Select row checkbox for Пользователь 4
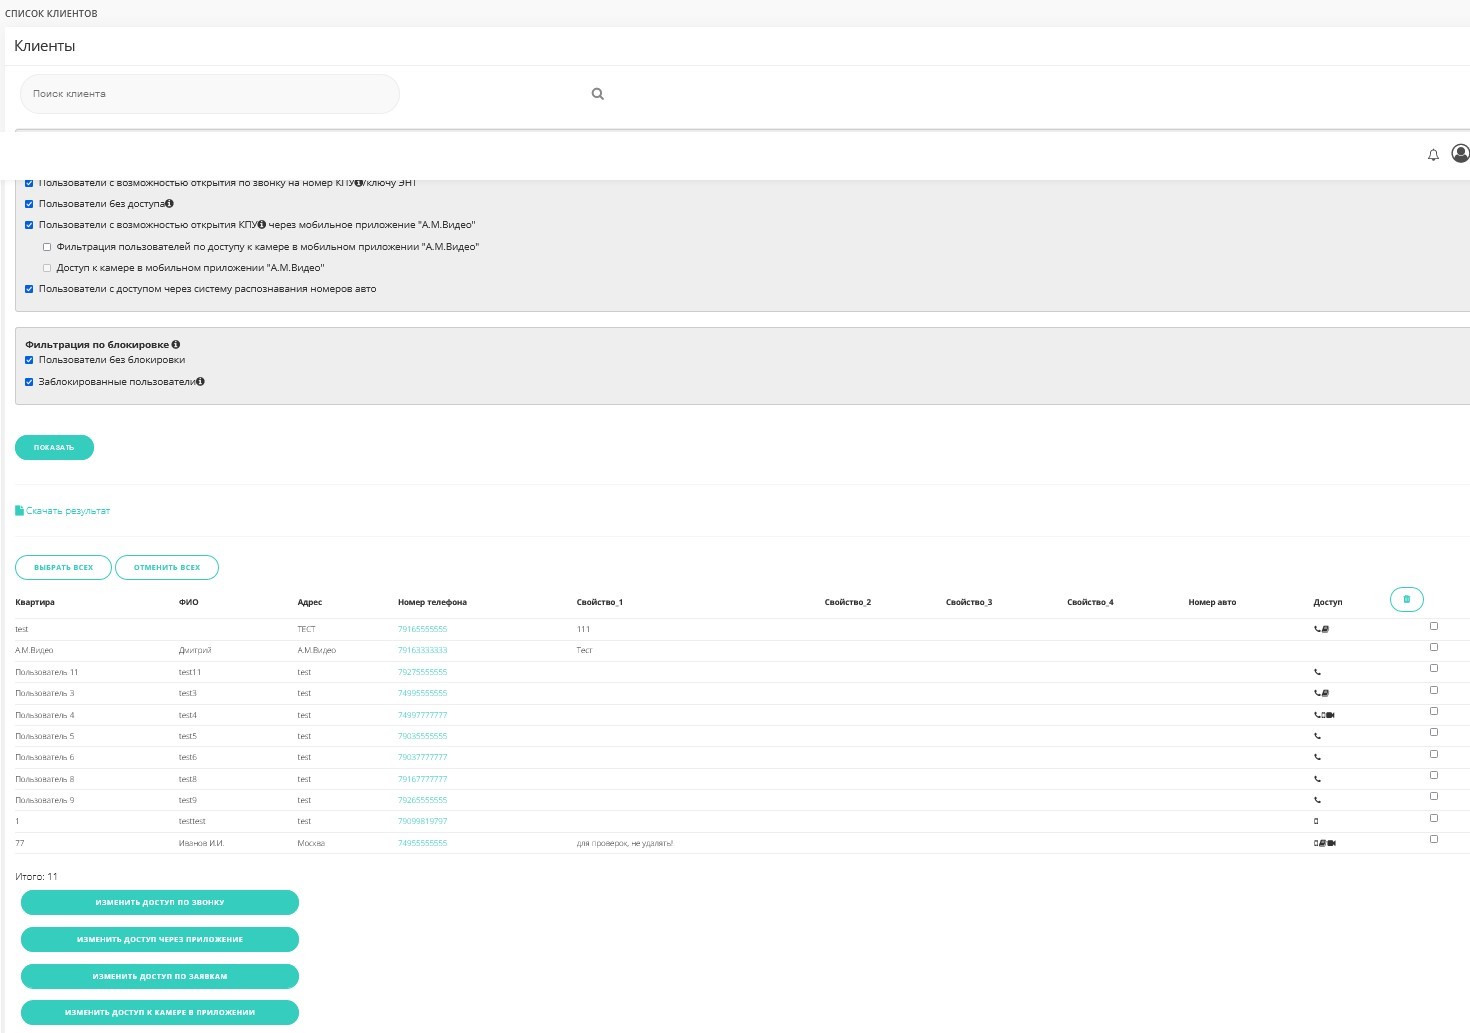 (x=1434, y=711)
